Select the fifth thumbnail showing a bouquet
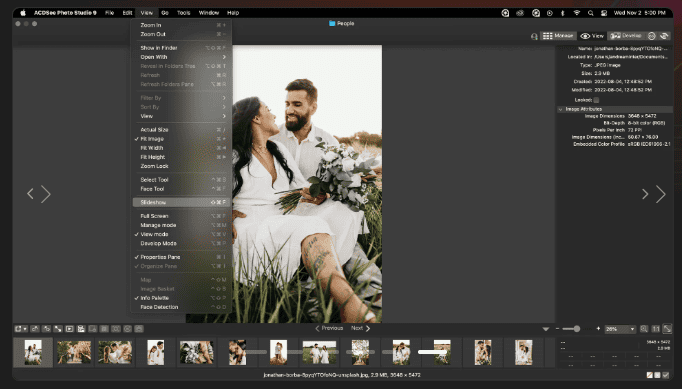 coord(197,352)
